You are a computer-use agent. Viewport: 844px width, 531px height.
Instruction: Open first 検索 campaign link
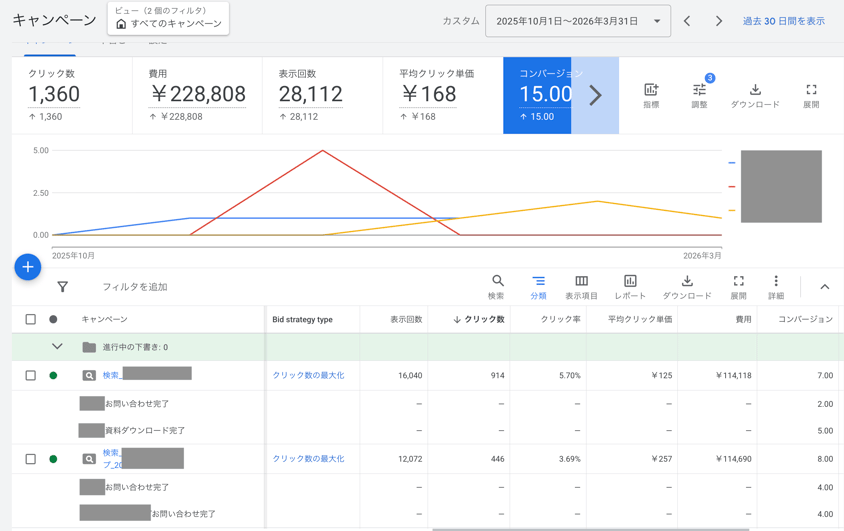[112, 375]
